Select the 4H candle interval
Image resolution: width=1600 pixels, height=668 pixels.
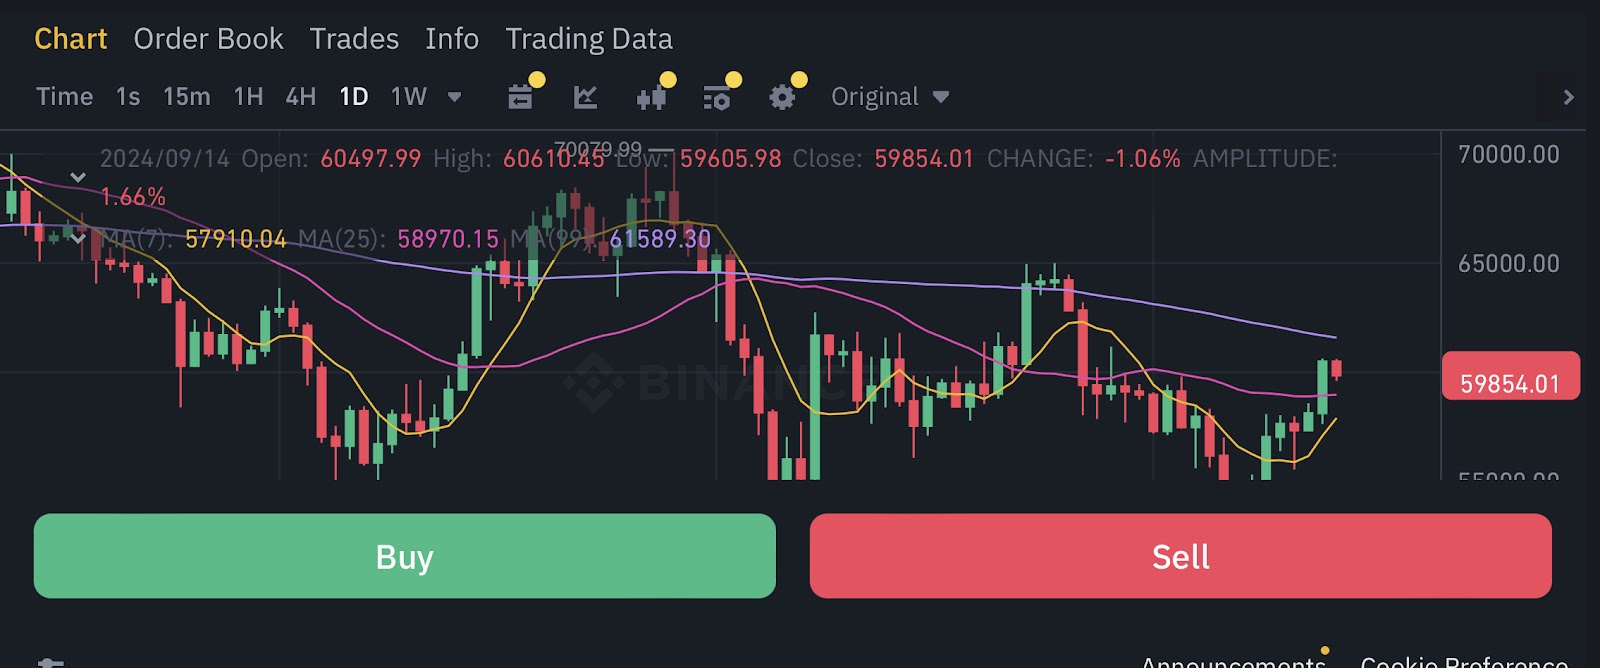tap(299, 96)
